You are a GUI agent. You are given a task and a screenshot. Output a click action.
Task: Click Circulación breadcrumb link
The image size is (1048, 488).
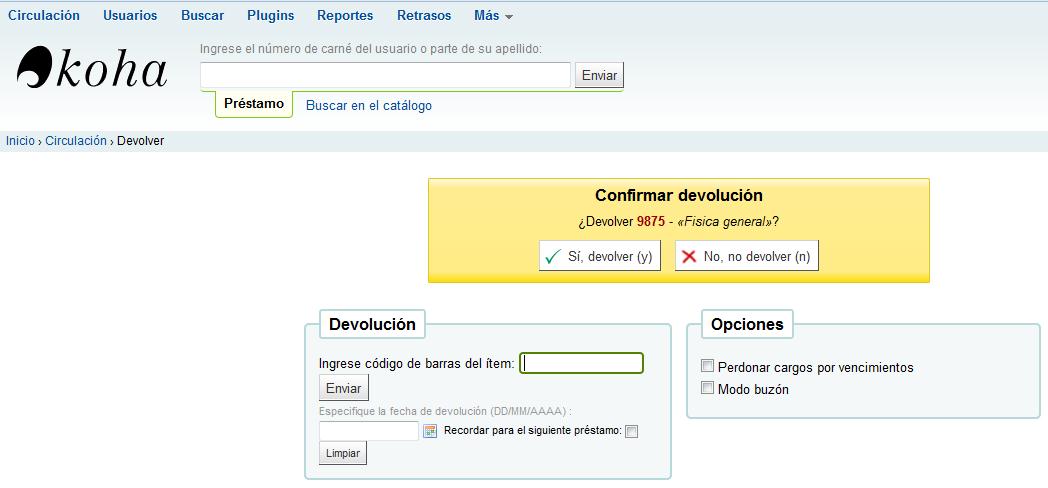coord(76,141)
